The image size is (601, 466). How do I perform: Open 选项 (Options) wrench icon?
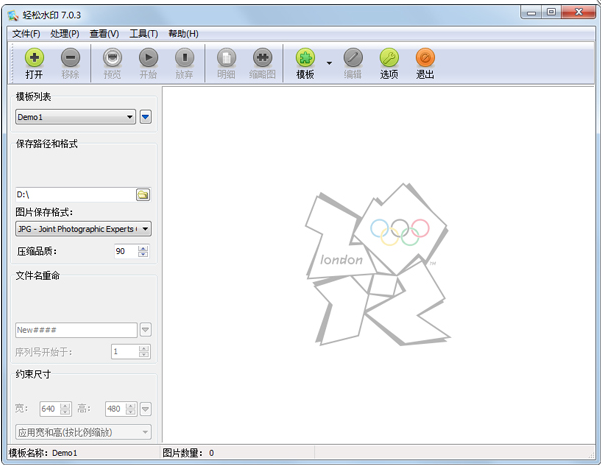tap(389, 59)
